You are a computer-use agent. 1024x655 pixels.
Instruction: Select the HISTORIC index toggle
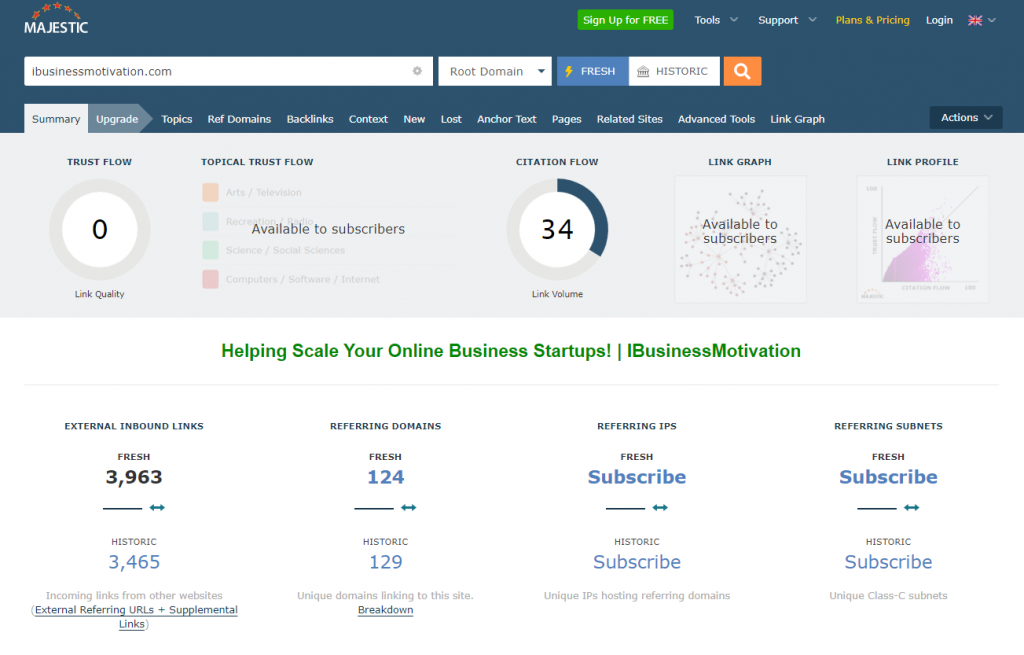click(674, 71)
